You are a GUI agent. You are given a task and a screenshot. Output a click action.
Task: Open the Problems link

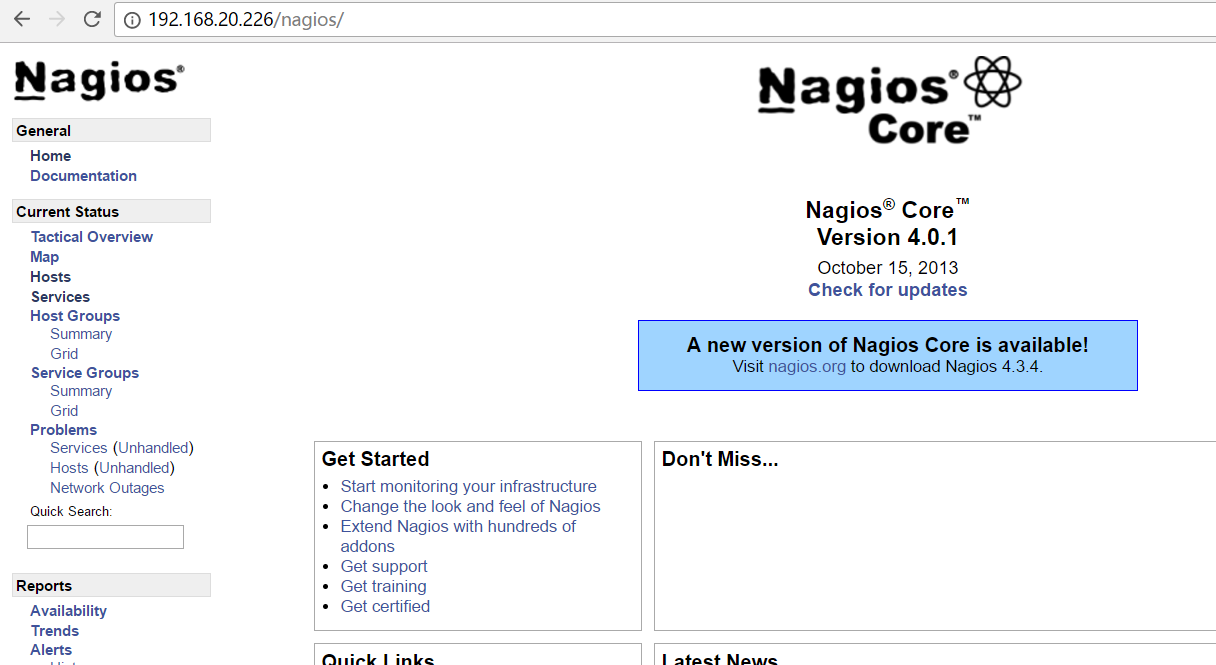click(63, 430)
